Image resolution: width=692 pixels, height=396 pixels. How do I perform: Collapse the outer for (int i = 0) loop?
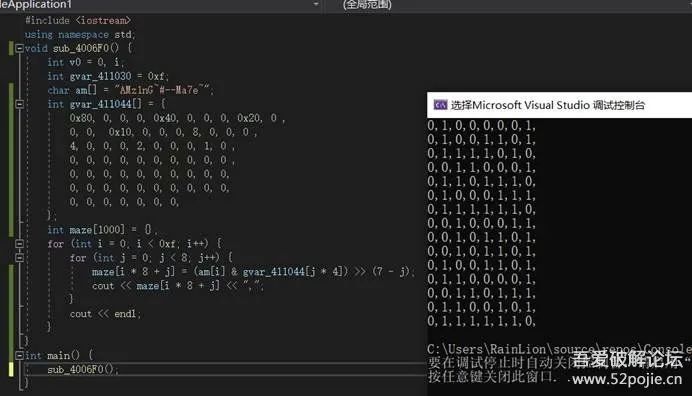click(x=19, y=243)
